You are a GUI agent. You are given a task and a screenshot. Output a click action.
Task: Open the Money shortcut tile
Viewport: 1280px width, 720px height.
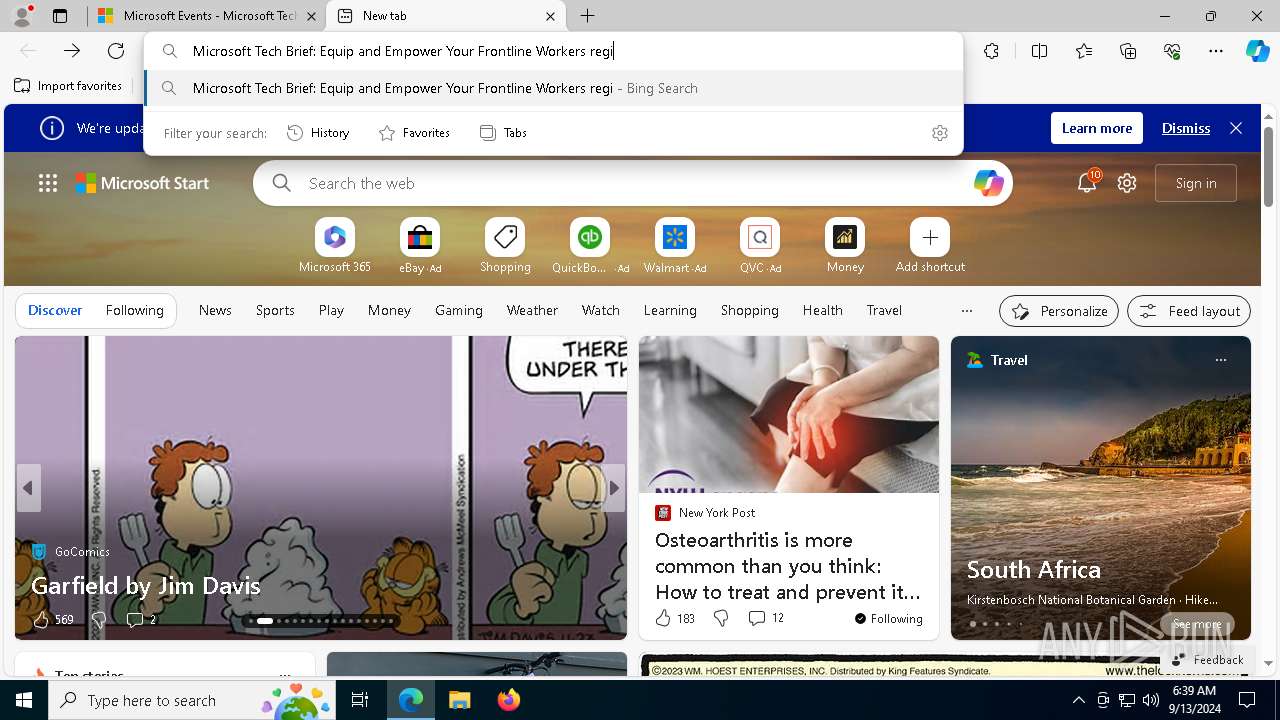845,246
